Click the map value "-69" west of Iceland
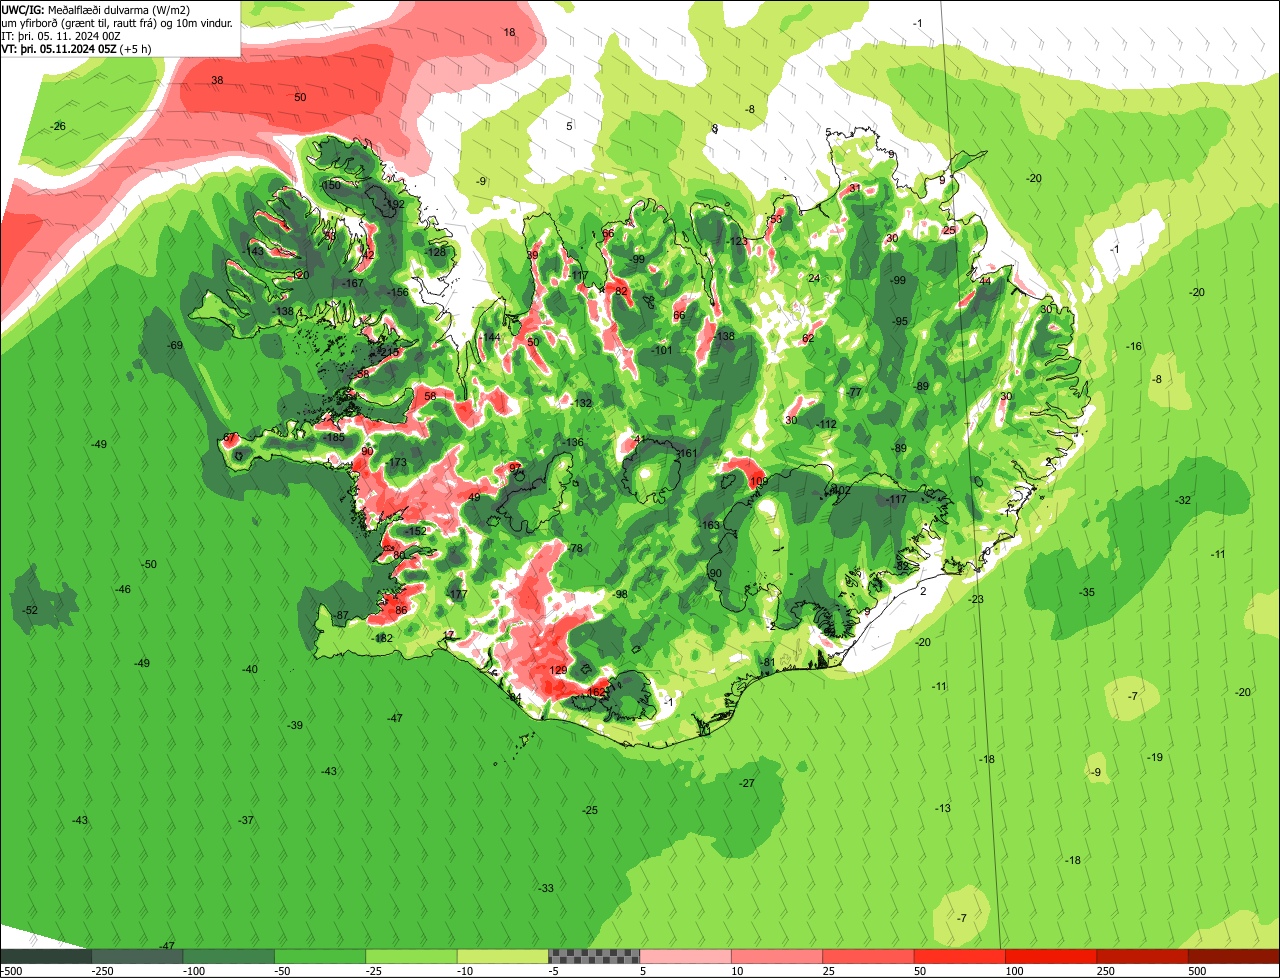Viewport: 1280px width, 978px height. point(175,345)
